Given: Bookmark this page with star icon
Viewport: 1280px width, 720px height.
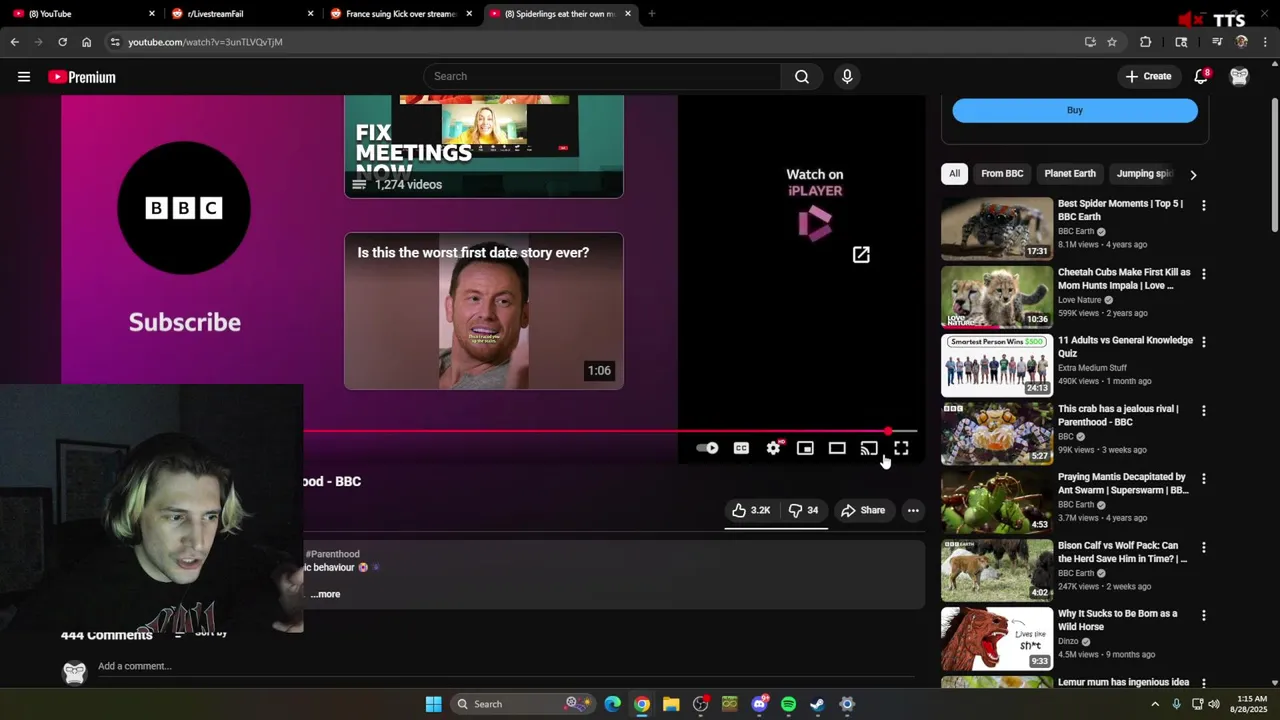Looking at the screenshot, I should tap(1112, 42).
